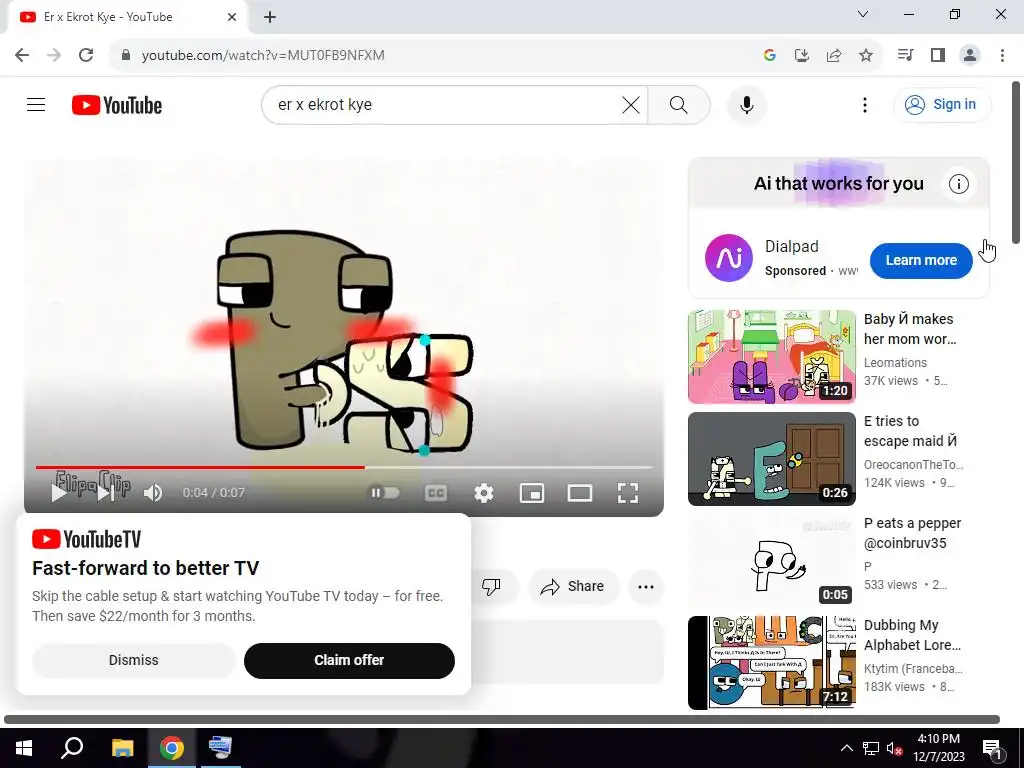
Task: Click Chrome in the taskbar
Action: tap(172, 748)
